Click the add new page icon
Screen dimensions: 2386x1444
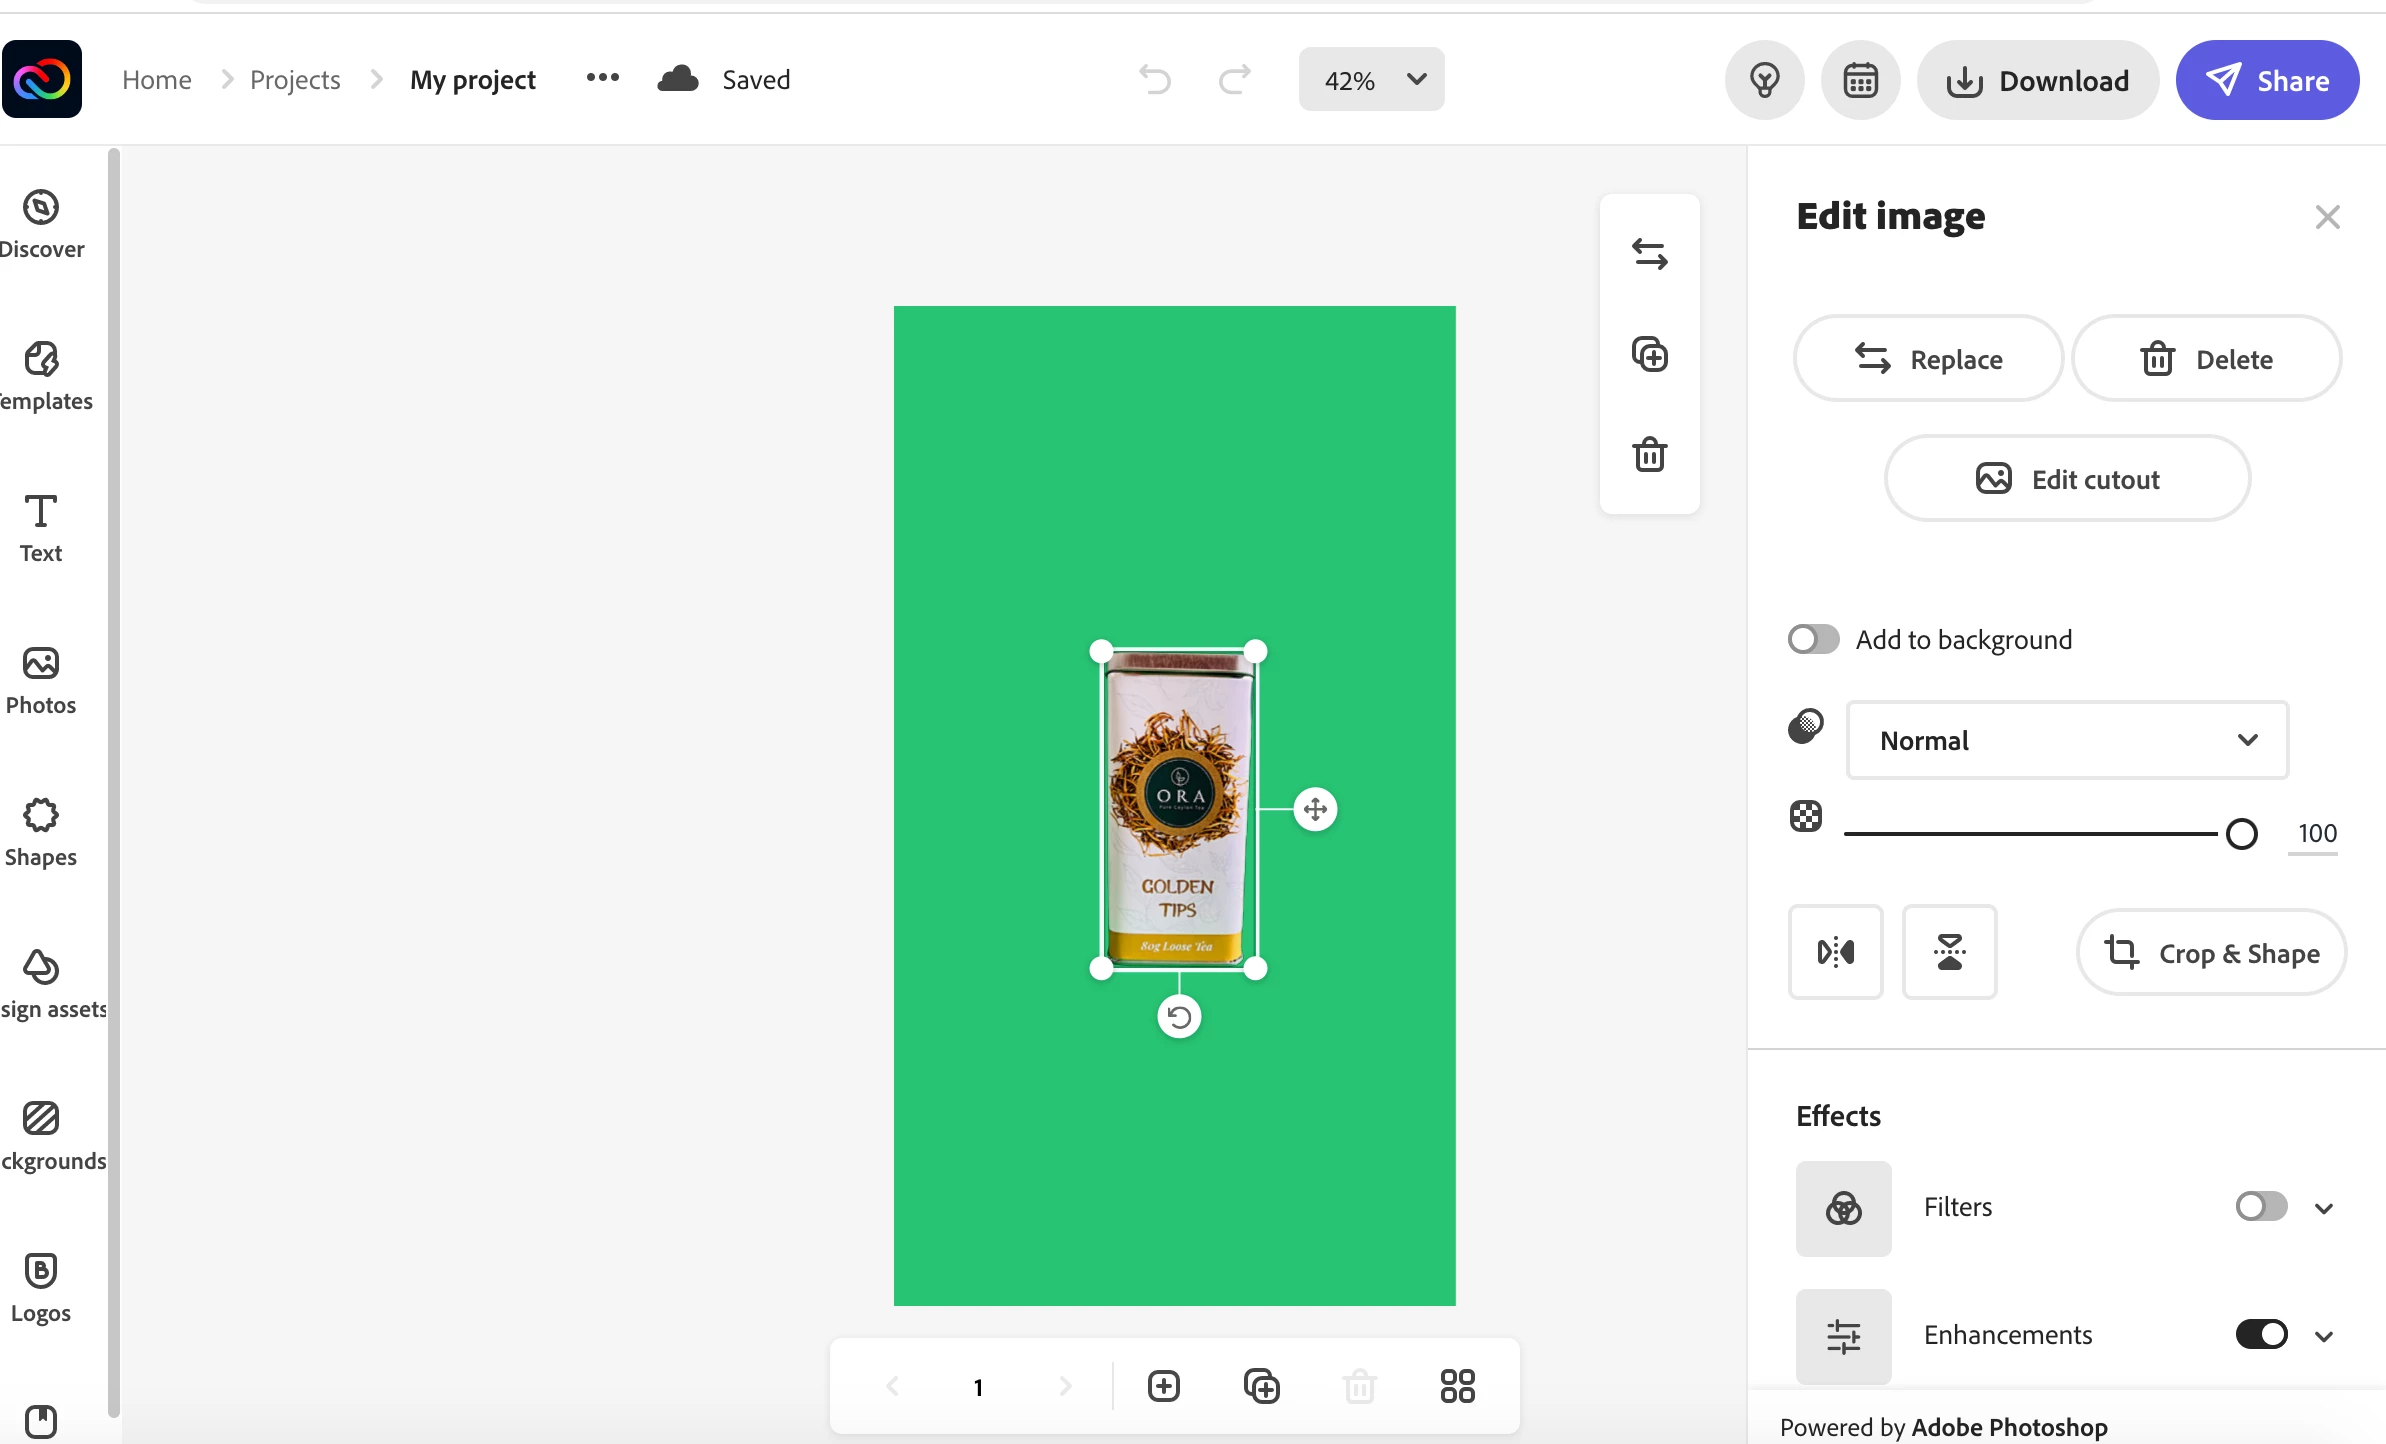coord(1164,1386)
